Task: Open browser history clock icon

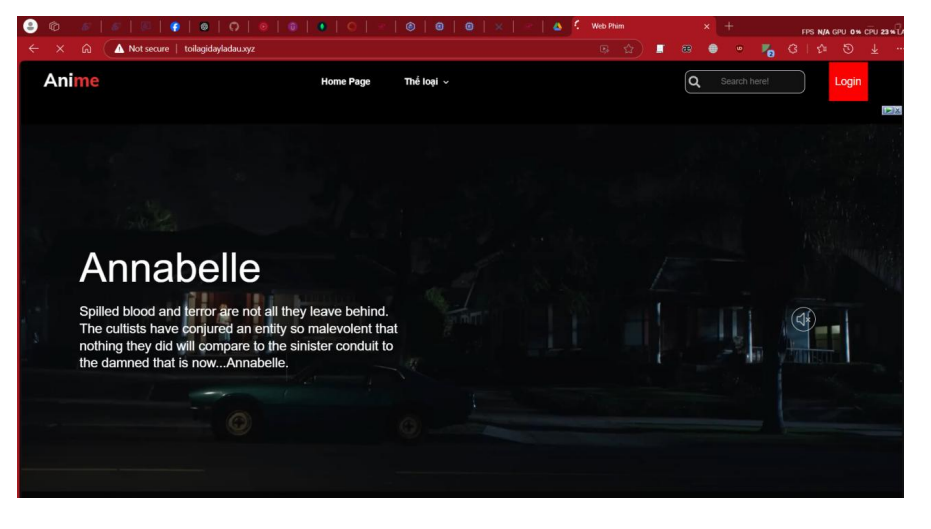Action: click(x=847, y=49)
